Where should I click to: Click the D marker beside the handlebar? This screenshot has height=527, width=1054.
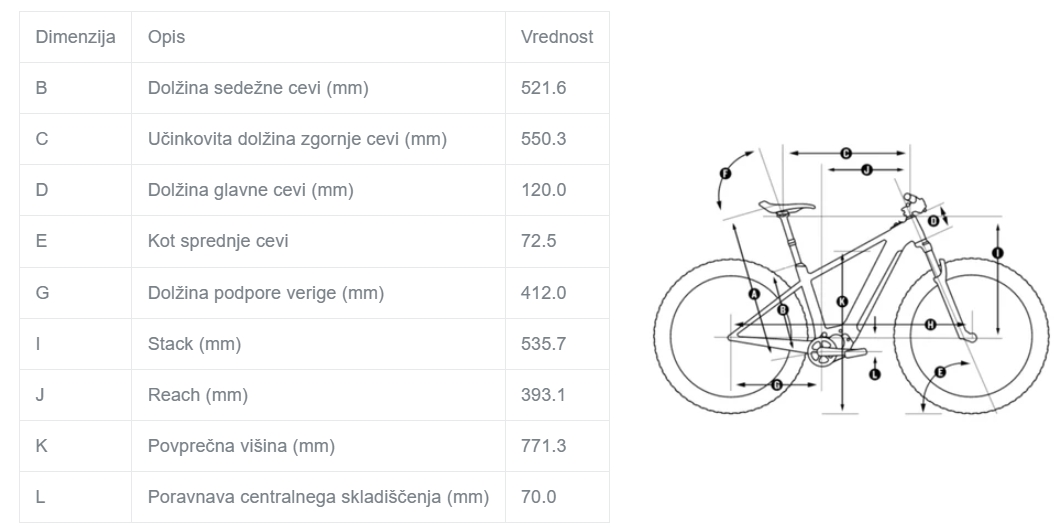[x=934, y=220]
